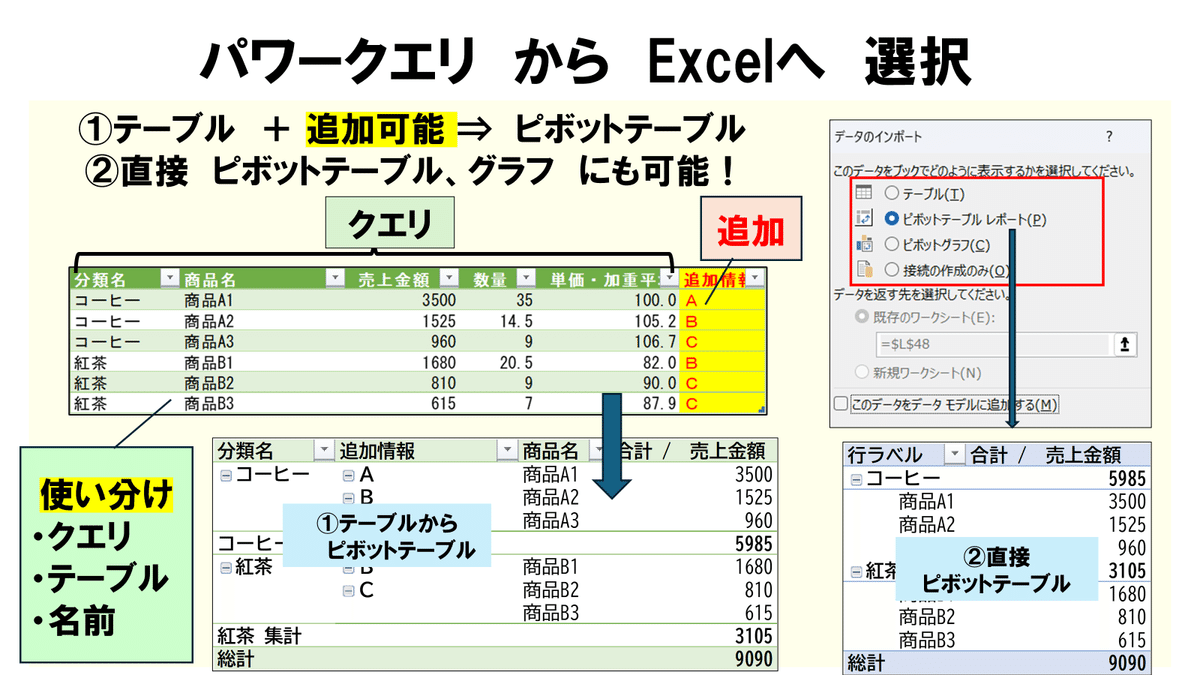Open the 追加情報 filter in the yellow column
This screenshot has height=675, width=1200.
click(x=756, y=279)
